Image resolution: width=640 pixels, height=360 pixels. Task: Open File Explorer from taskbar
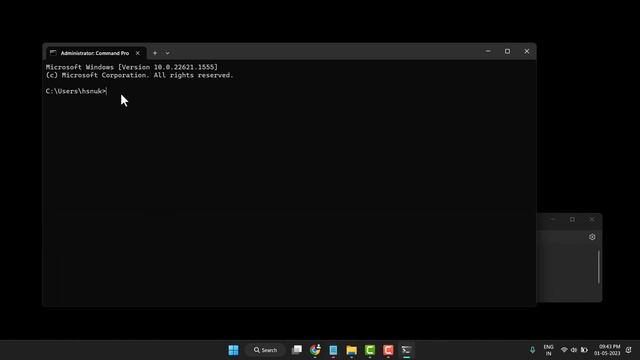tap(351, 350)
